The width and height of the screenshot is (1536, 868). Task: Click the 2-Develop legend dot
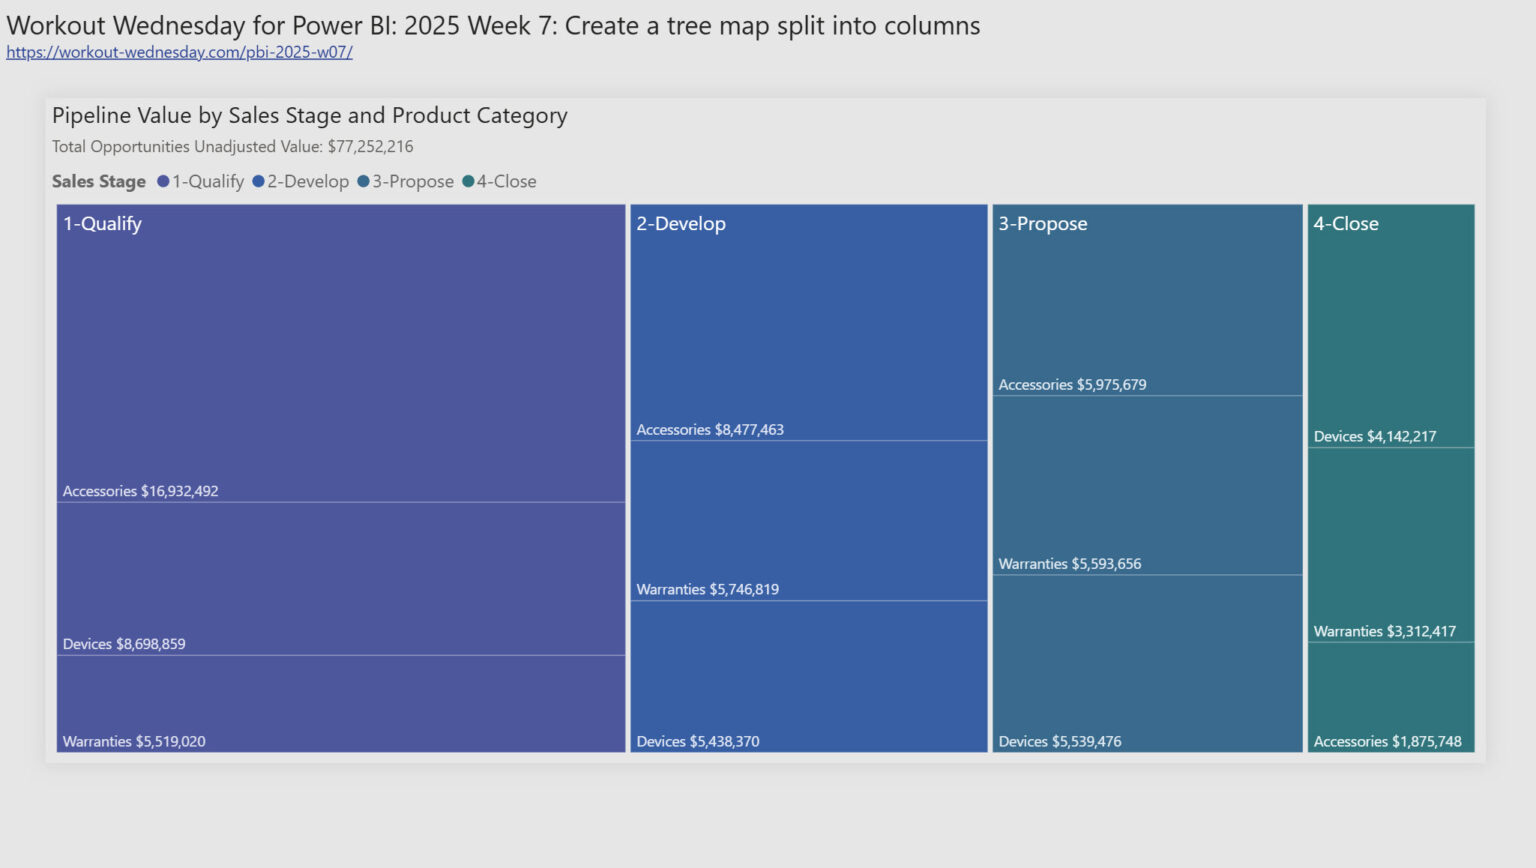pos(259,181)
